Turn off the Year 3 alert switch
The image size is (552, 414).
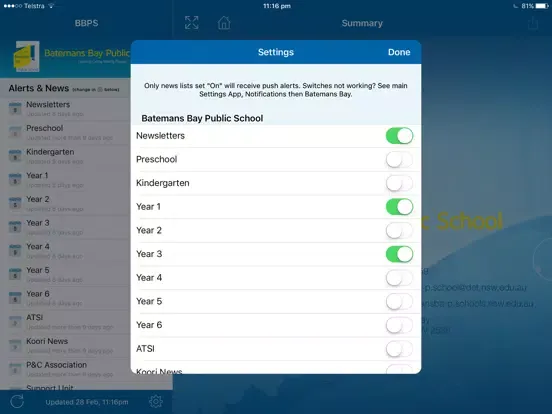[399, 254]
